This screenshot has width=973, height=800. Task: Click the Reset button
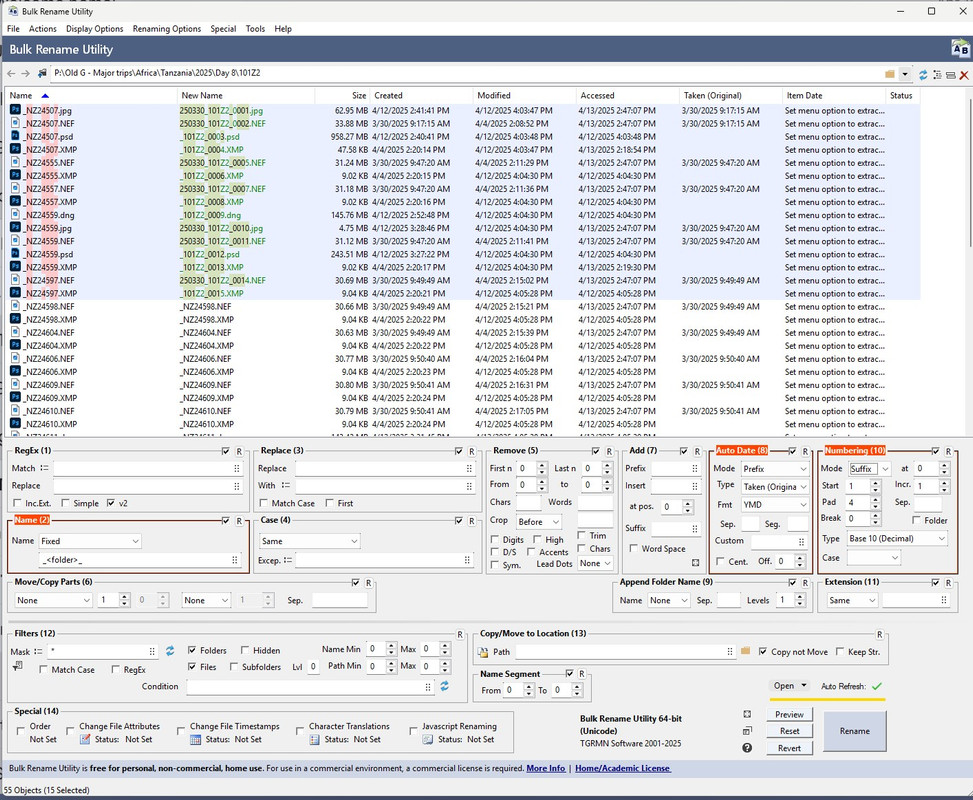(789, 731)
